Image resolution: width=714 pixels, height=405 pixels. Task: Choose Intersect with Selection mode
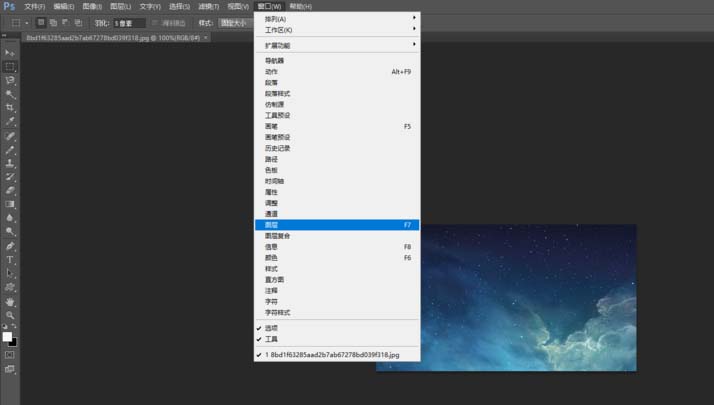[x=78, y=22]
